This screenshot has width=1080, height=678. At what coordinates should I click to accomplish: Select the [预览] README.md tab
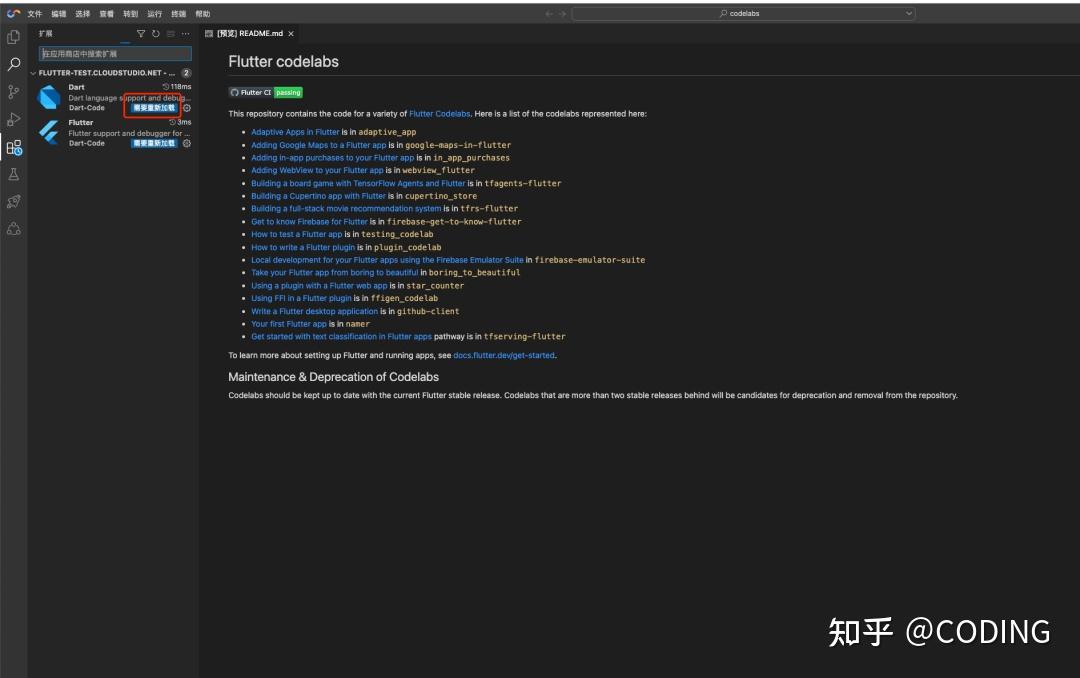[x=249, y=34]
